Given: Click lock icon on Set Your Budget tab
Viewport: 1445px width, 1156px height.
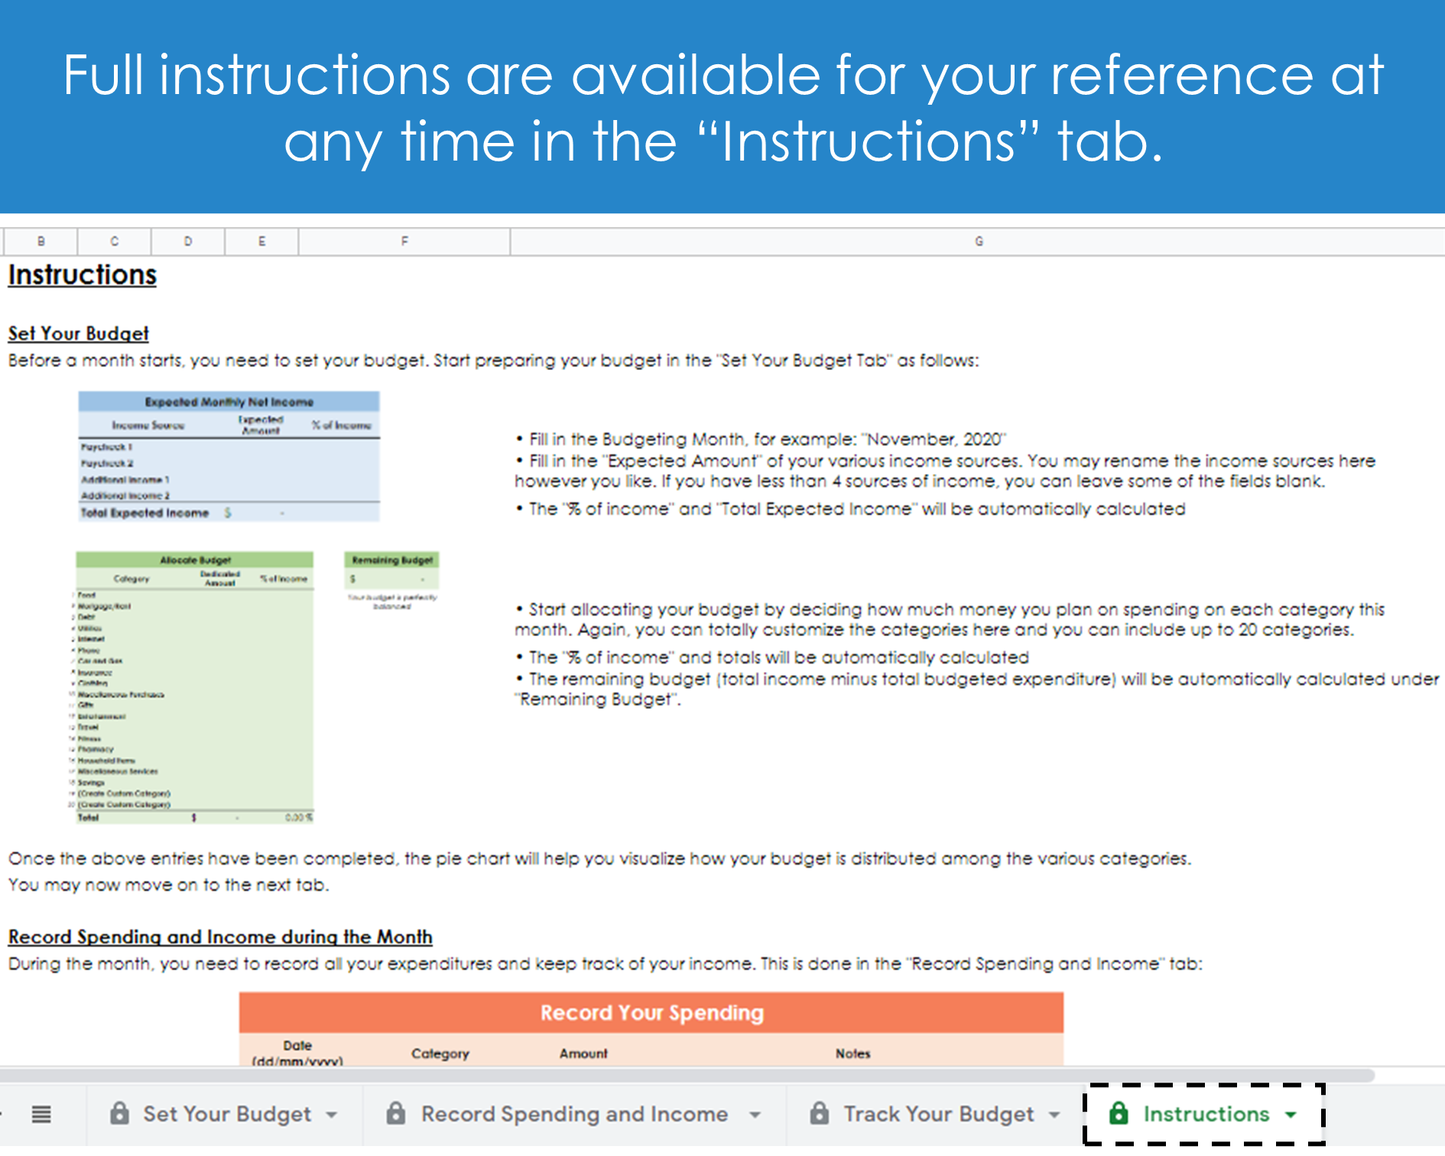Looking at the screenshot, I should [120, 1113].
